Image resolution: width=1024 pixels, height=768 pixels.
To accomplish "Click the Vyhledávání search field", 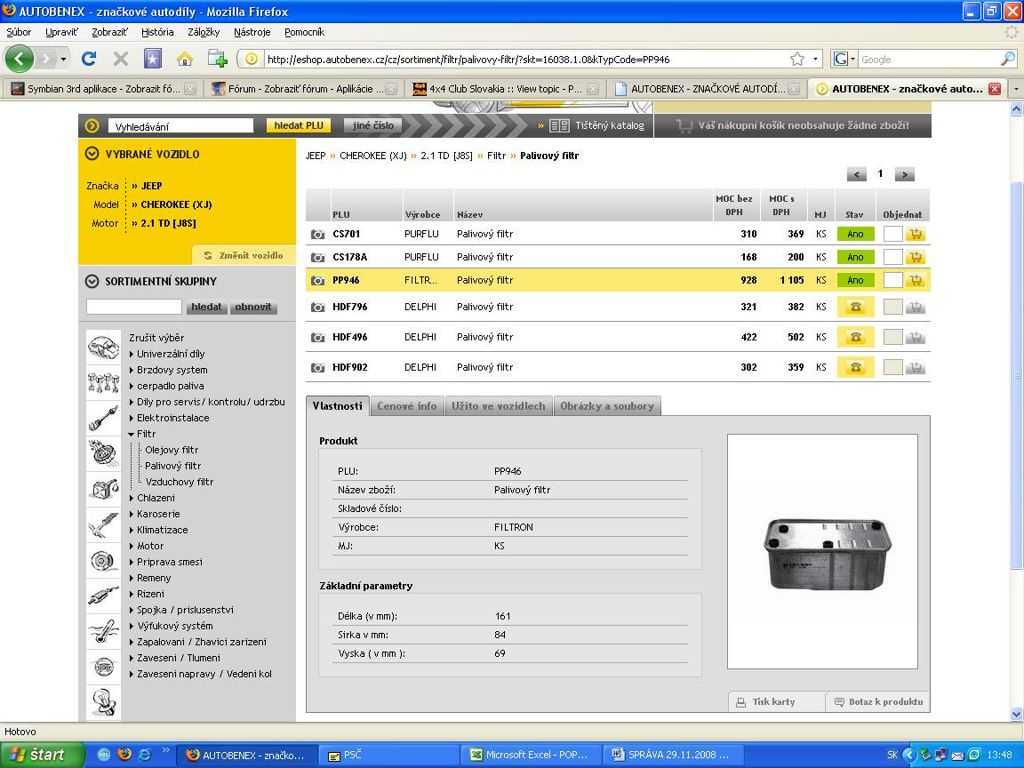I will pyautogui.click(x=181, y=126).
